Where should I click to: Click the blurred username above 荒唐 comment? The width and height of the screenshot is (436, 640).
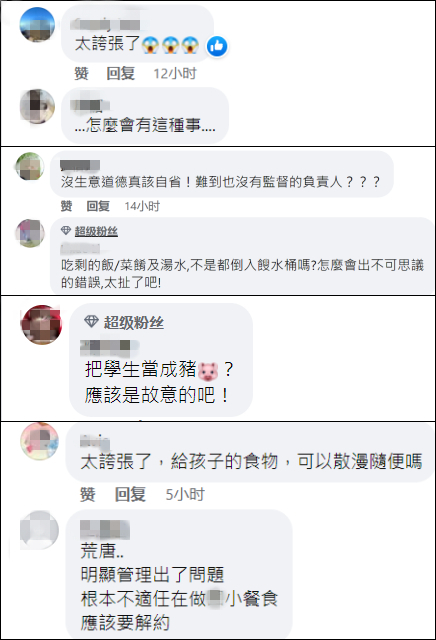(x=105, y=529)
